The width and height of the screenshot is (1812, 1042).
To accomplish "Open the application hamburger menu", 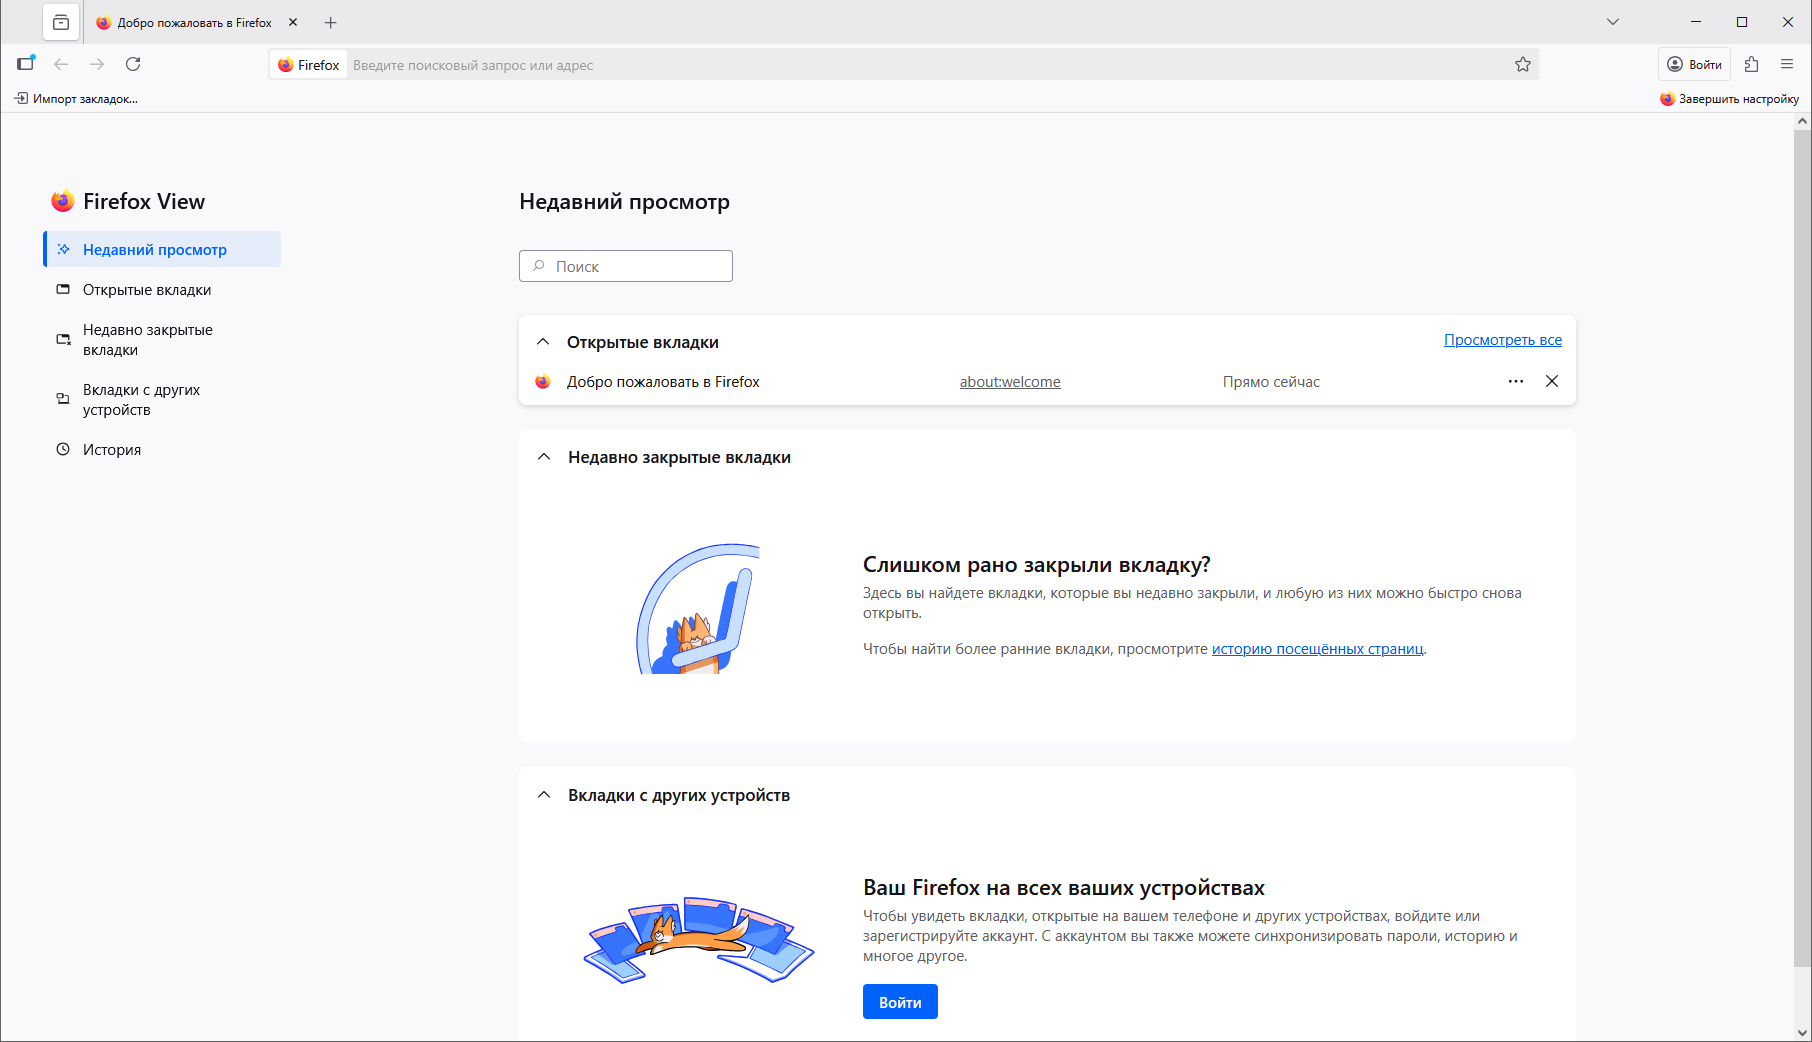I will coord(1787,64).
